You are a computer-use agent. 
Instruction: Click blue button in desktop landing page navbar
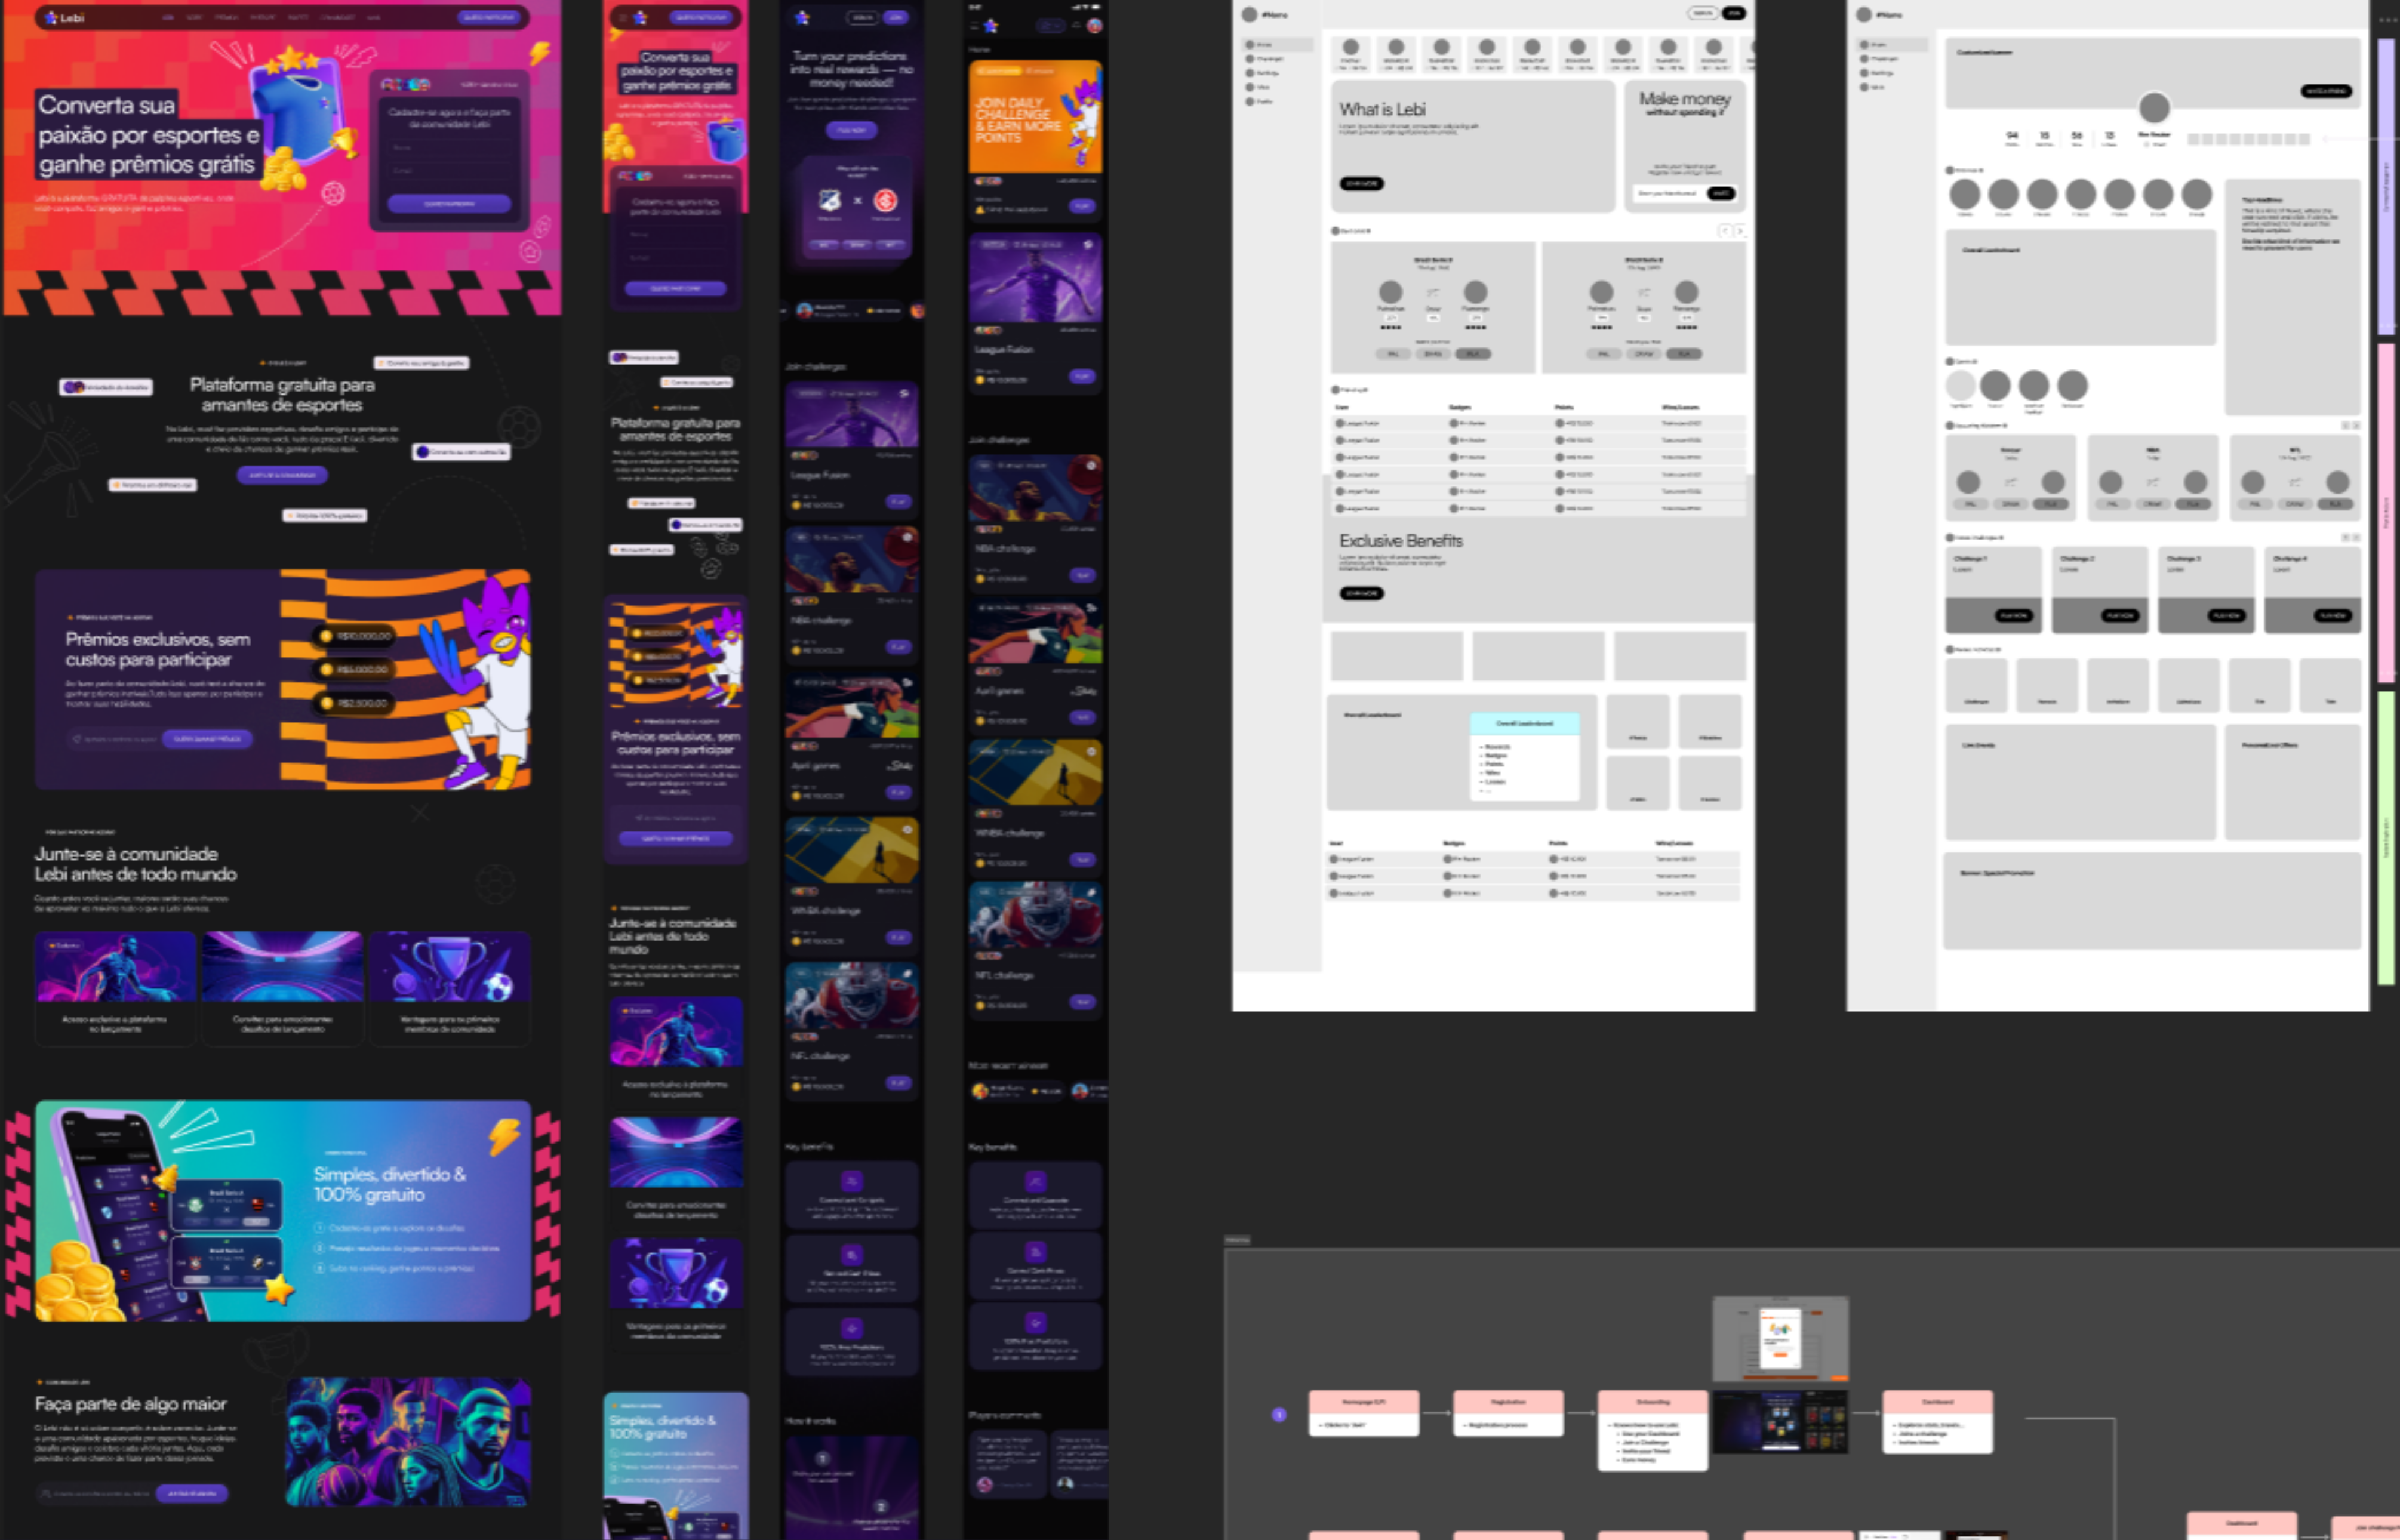[x=488, y=17]
